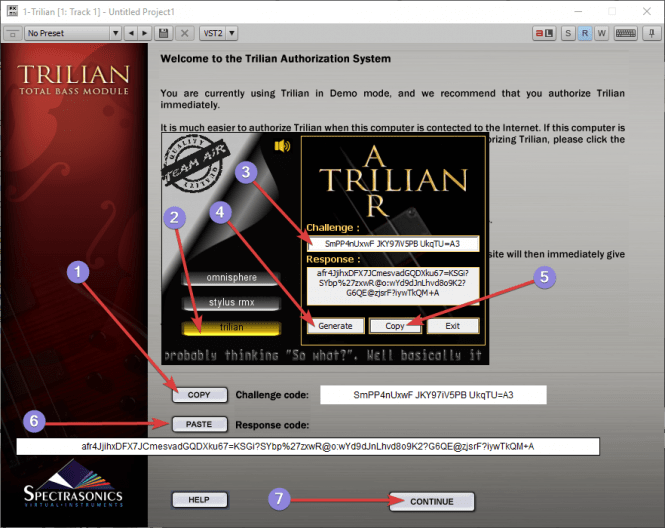Click the delete preset X icon
The width and height of the screenshot is (665, 528).
[x=184, y=33]
